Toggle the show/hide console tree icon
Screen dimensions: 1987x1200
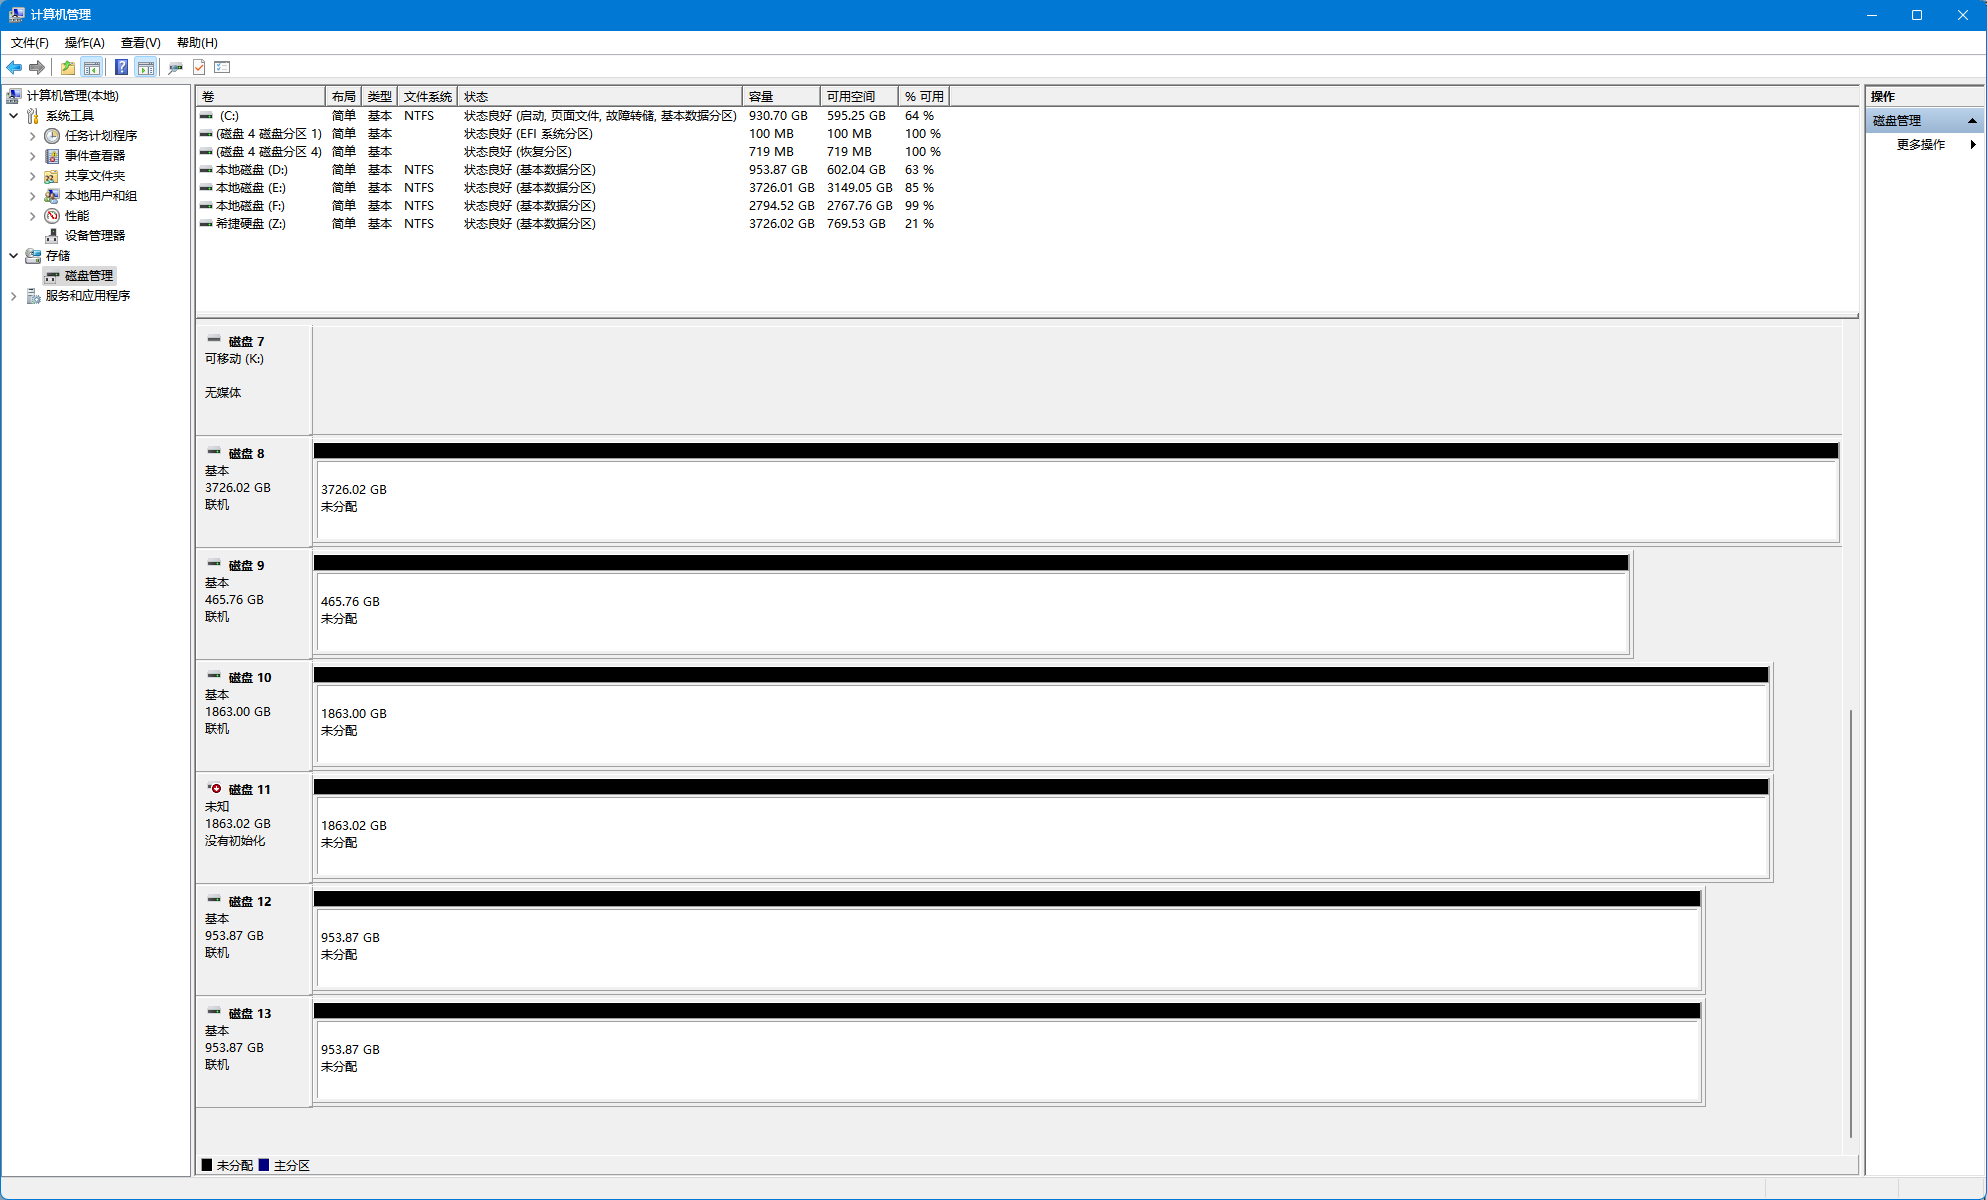pos(92,67)
